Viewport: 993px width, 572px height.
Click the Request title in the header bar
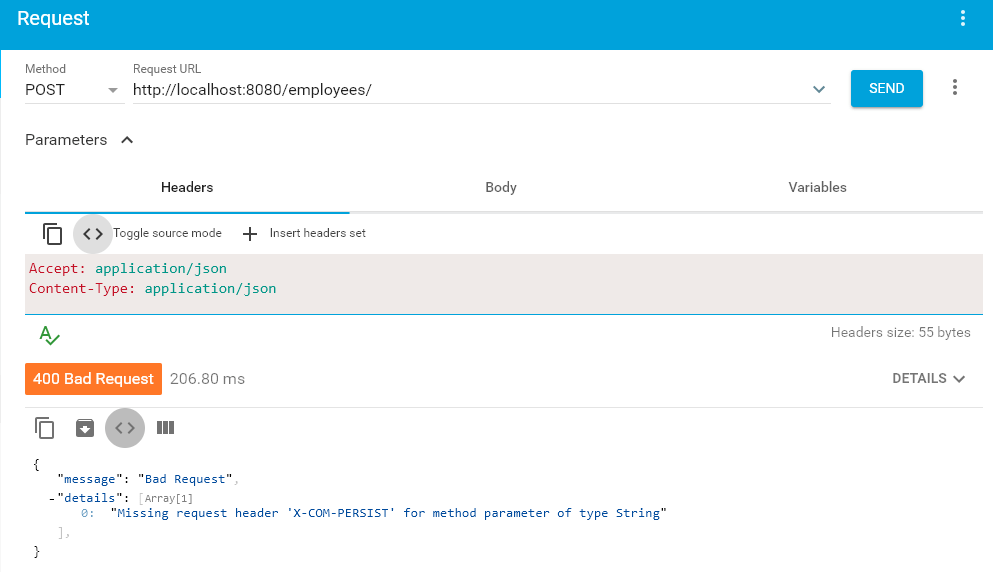click(53, 18)
